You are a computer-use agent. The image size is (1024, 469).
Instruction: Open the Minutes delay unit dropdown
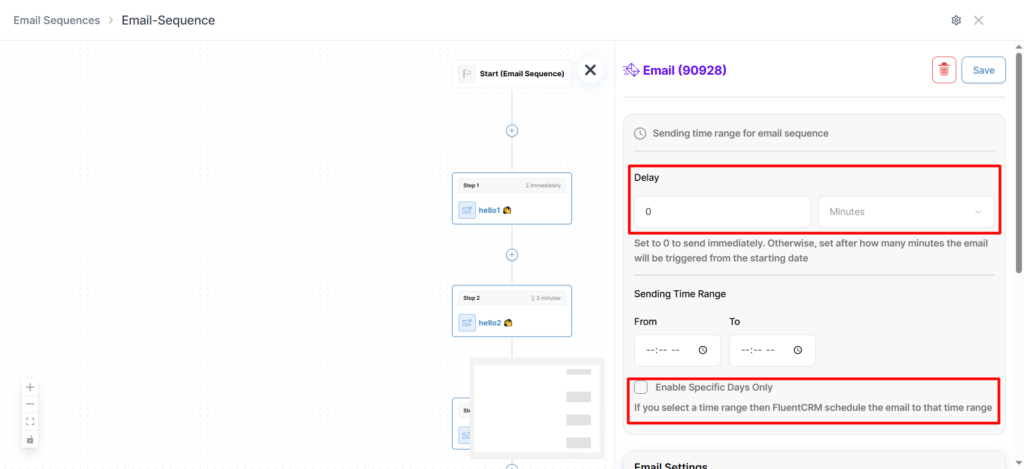click(906, 212)
